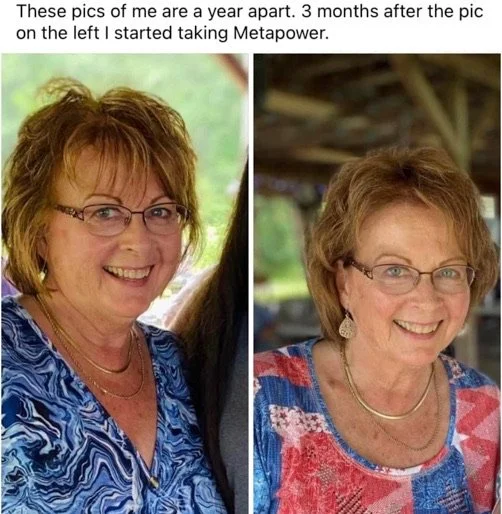
Task: Click the teardrop earring in right photo
Action: coord(347,325)
